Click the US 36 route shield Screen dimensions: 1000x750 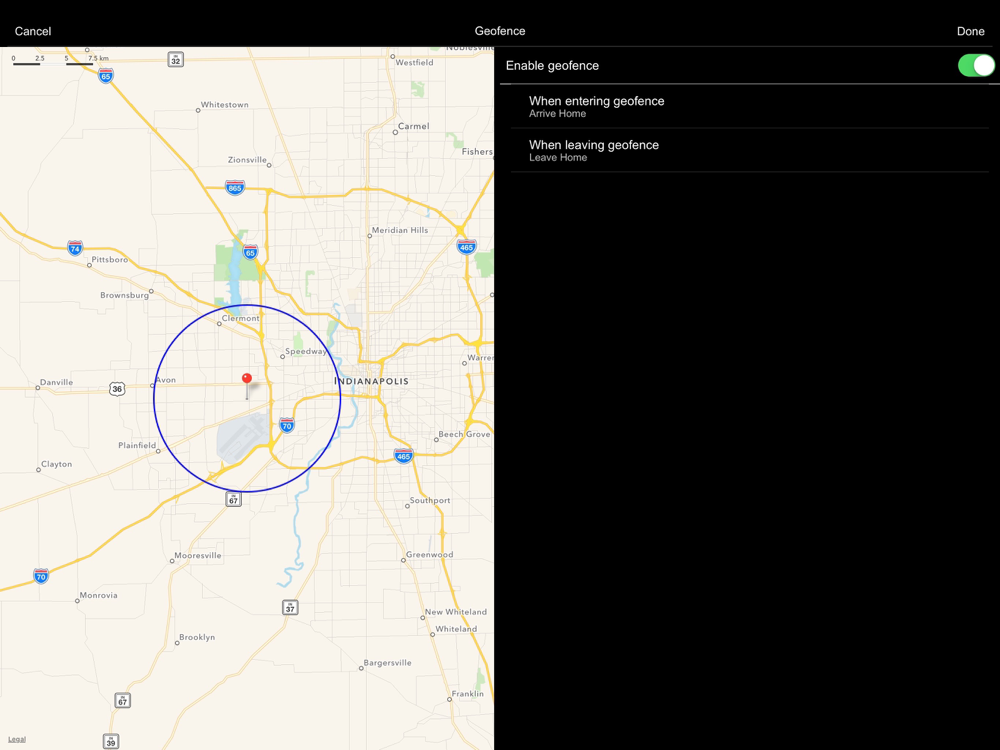(117, 388)
